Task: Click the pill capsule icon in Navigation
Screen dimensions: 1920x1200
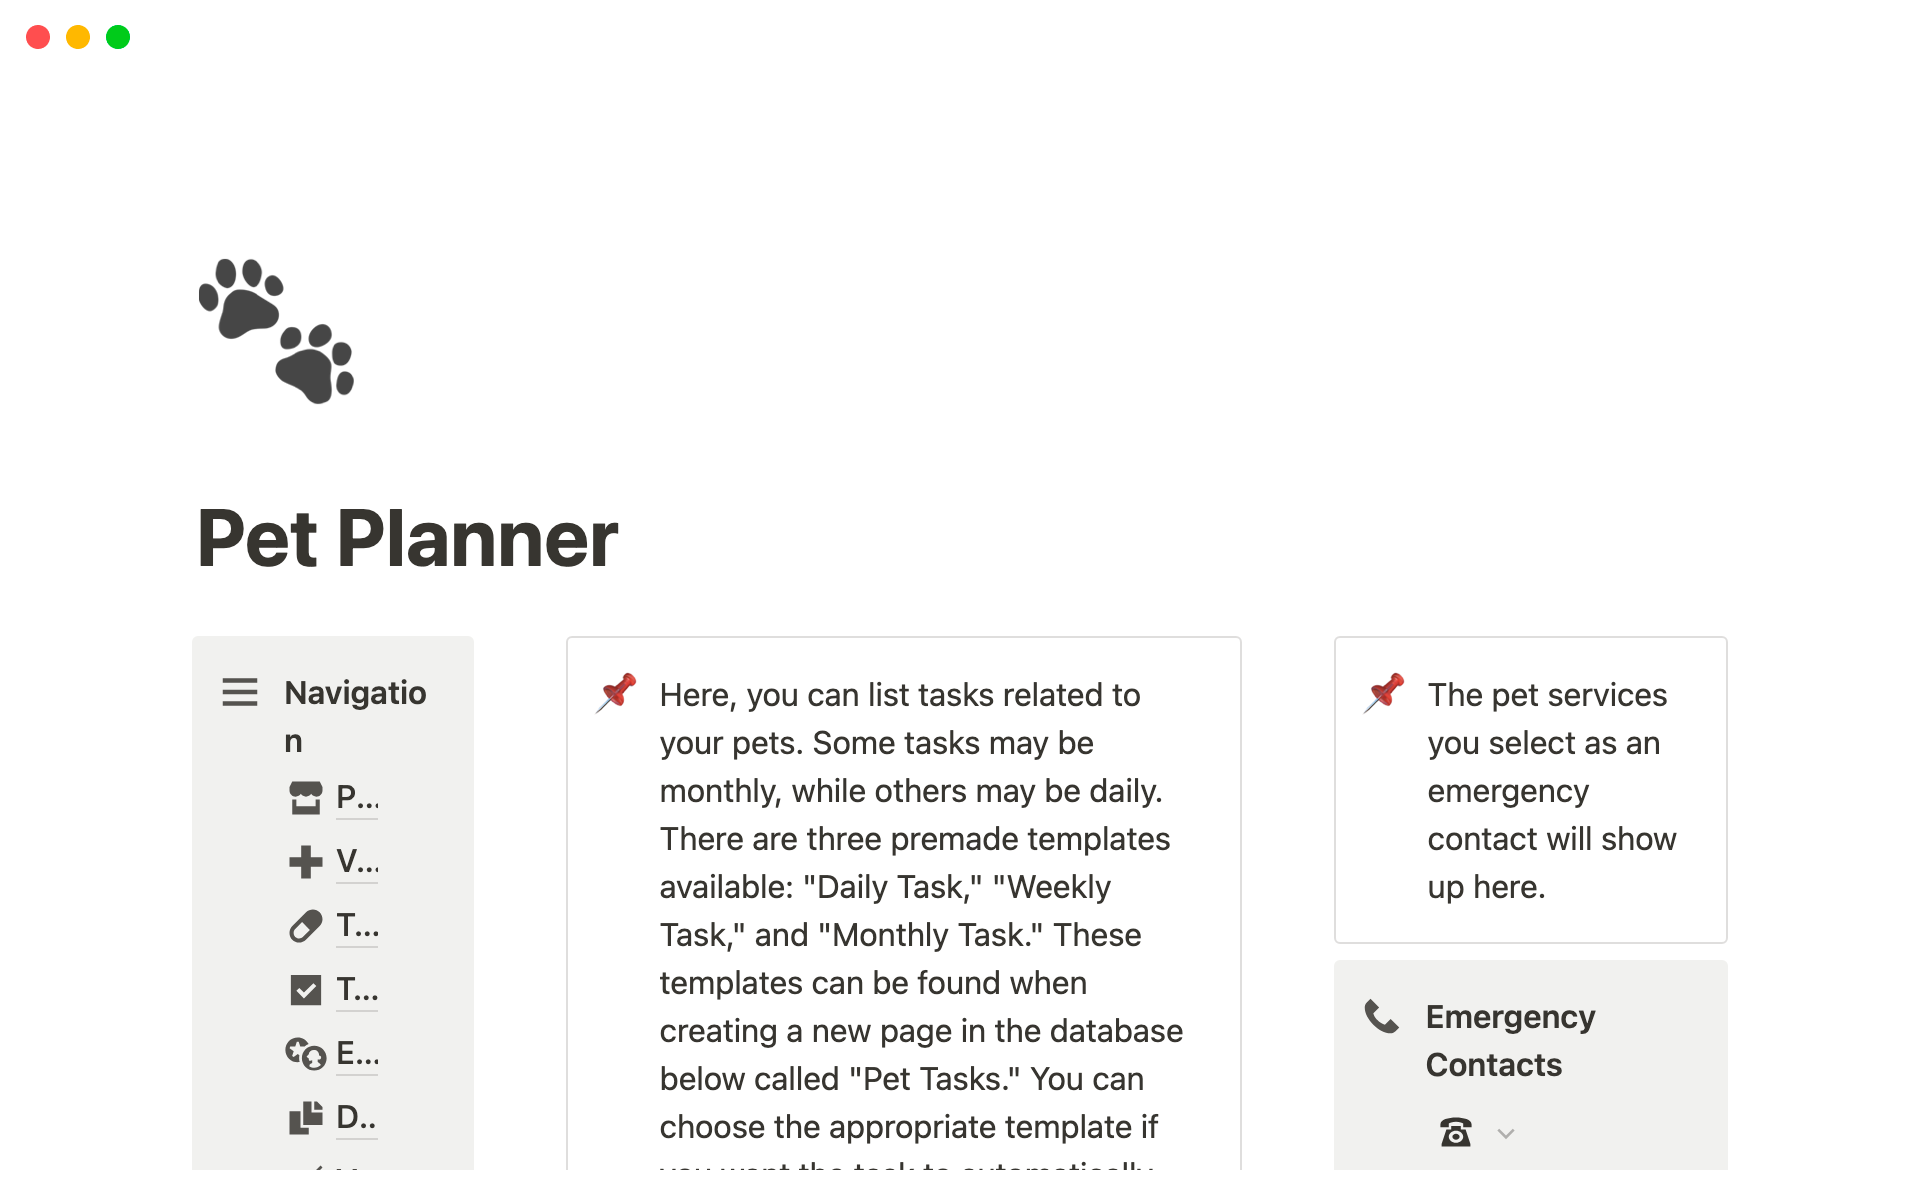Action: (306, 926)
